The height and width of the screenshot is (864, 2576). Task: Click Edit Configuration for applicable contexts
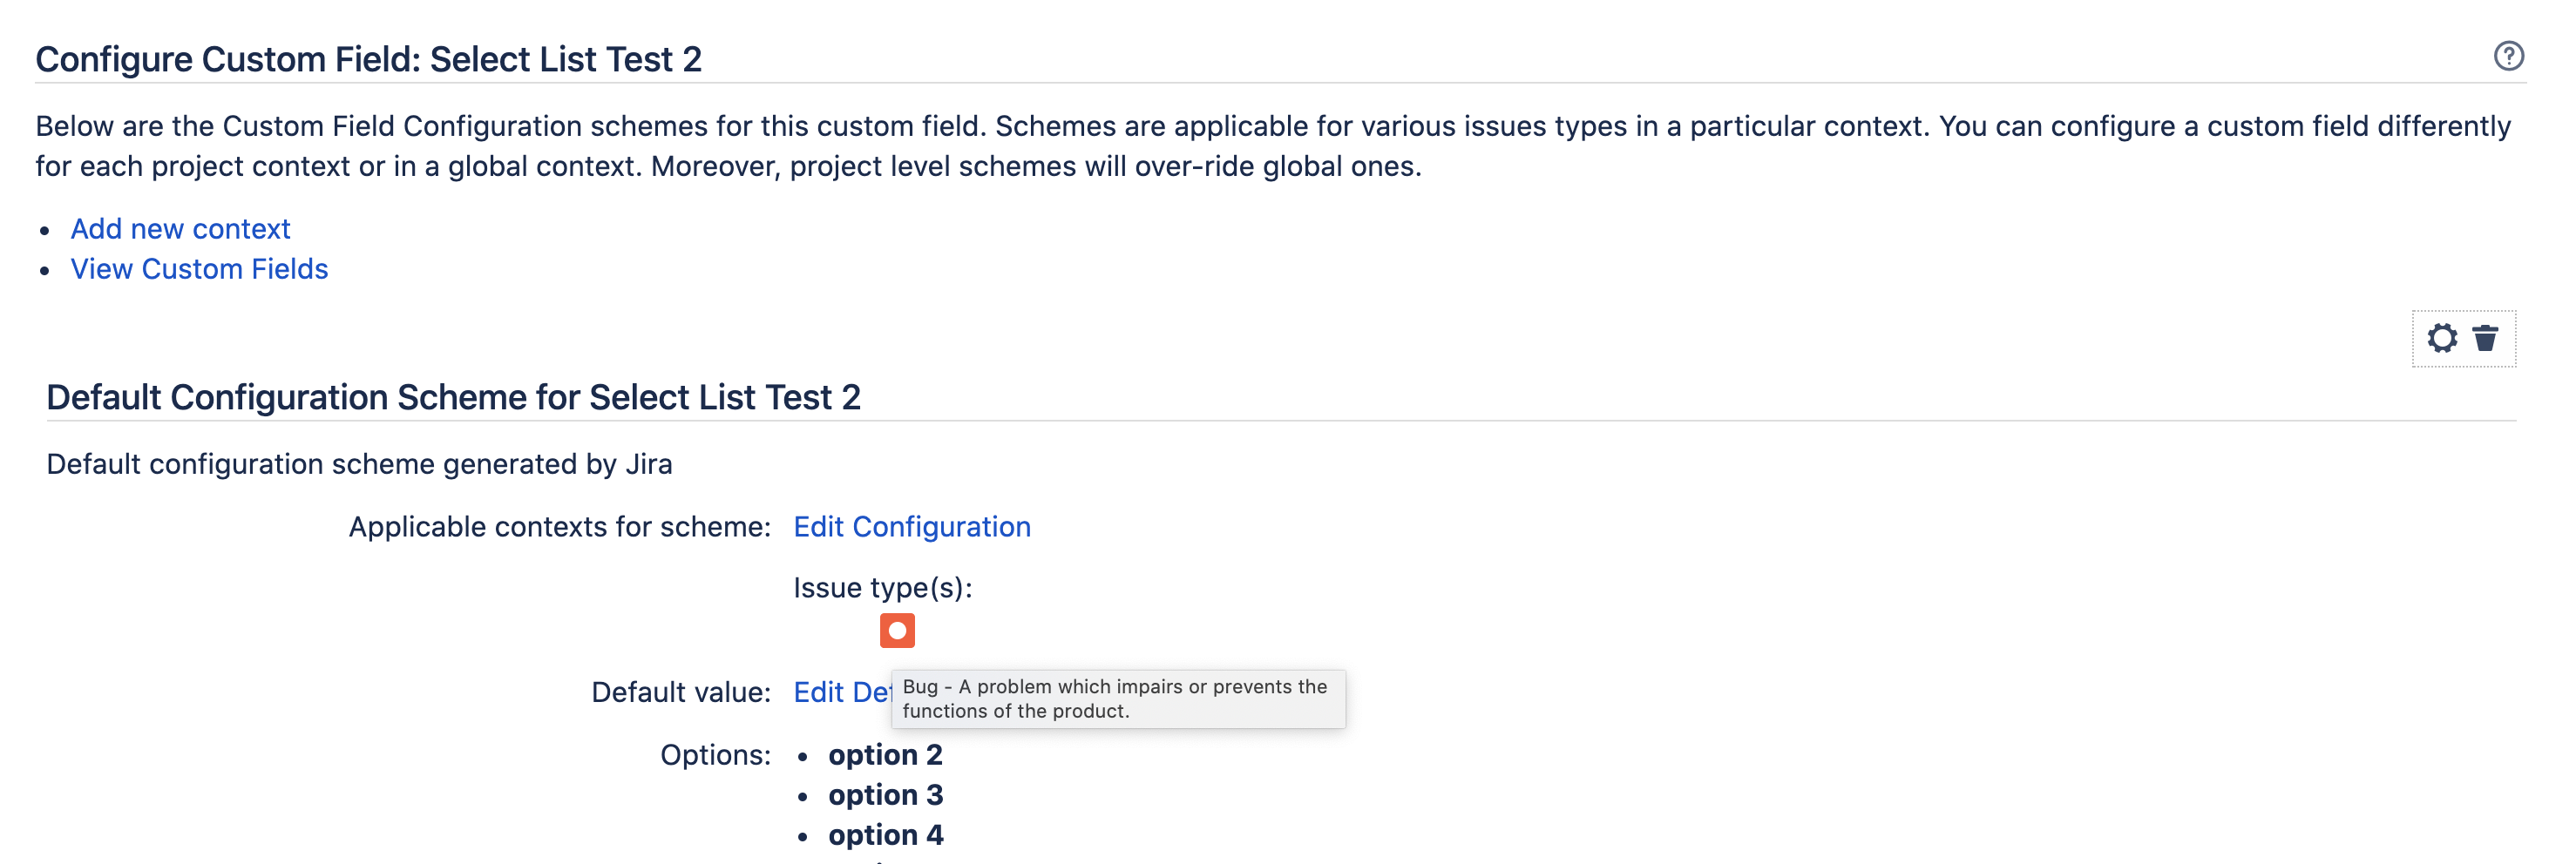911,527
